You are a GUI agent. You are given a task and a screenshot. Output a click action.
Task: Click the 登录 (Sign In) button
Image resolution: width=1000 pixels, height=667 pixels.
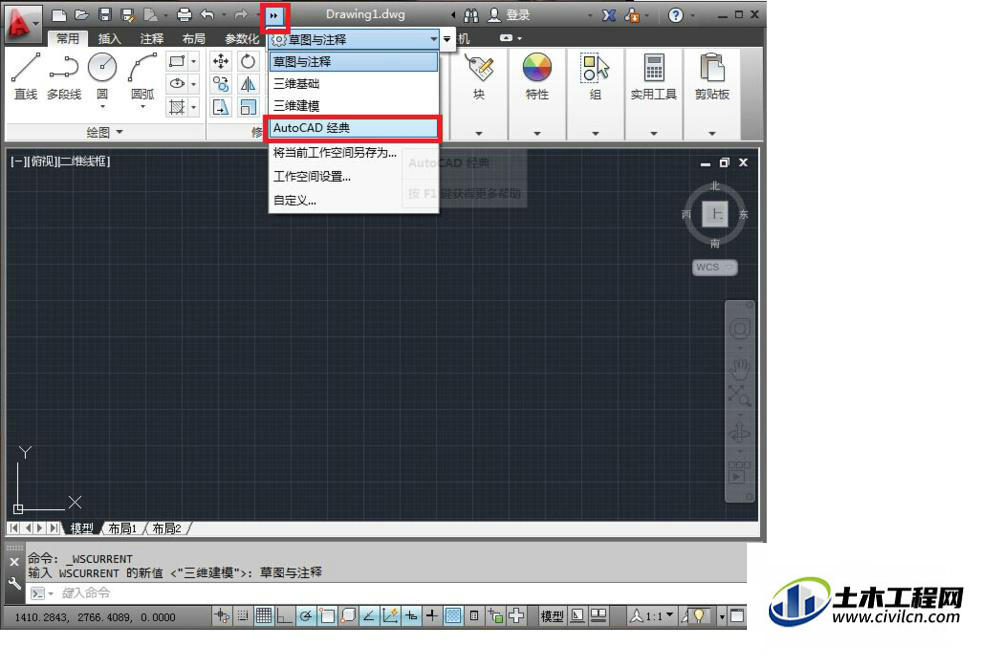510,15
